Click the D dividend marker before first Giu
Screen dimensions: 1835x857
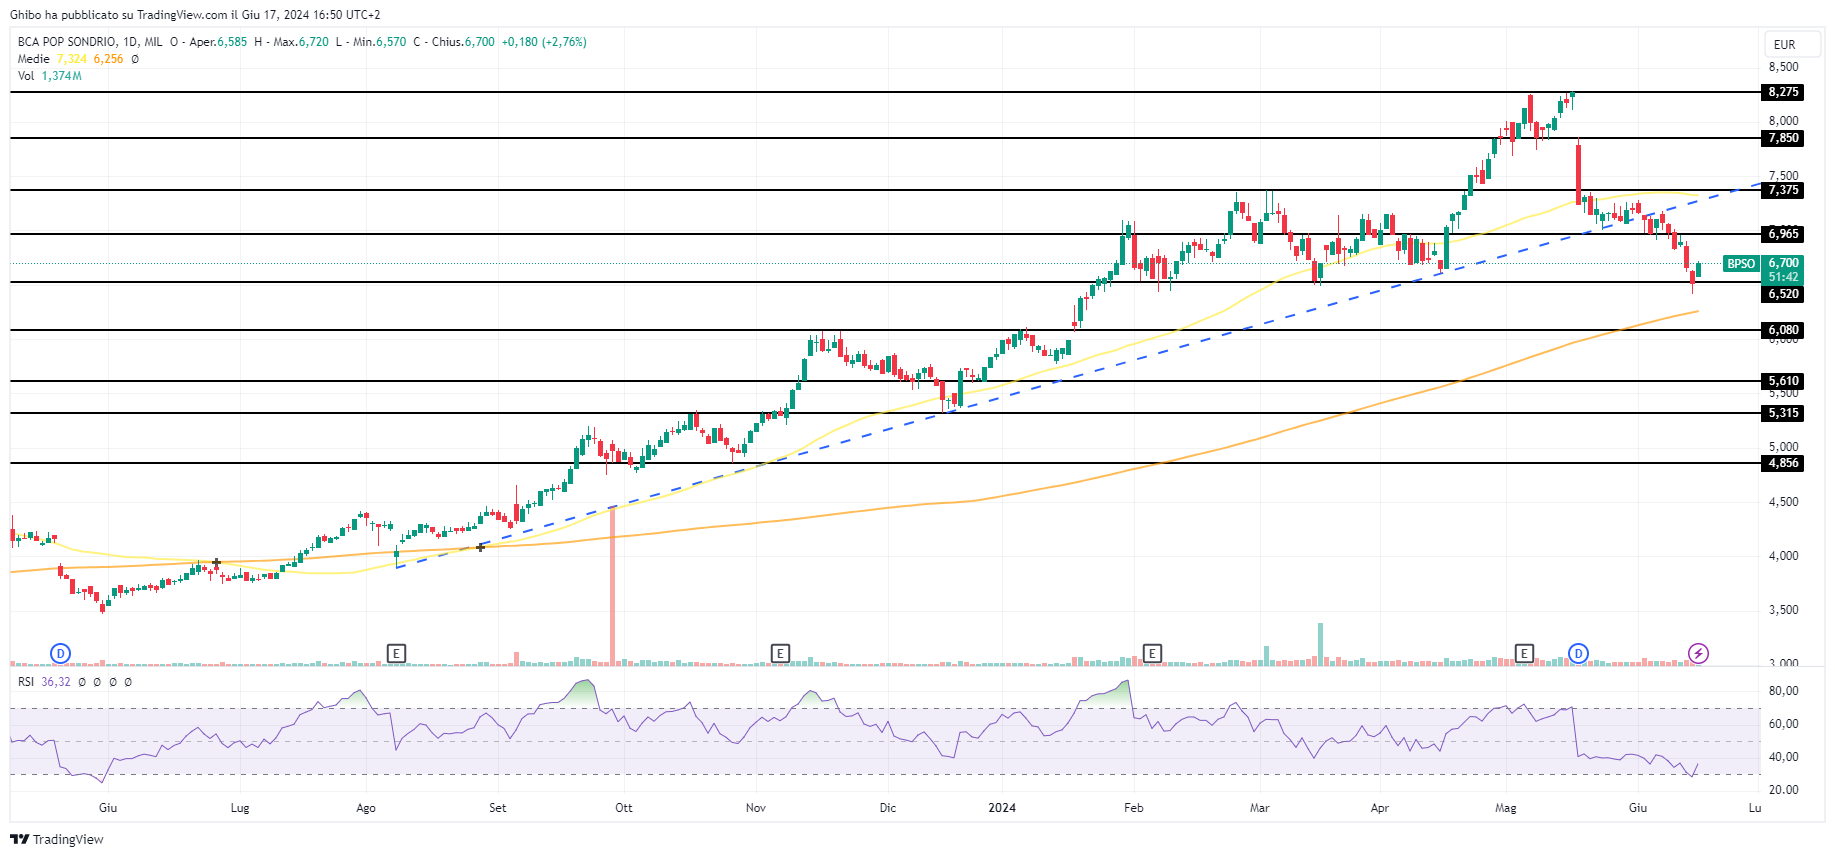(60, 653)
